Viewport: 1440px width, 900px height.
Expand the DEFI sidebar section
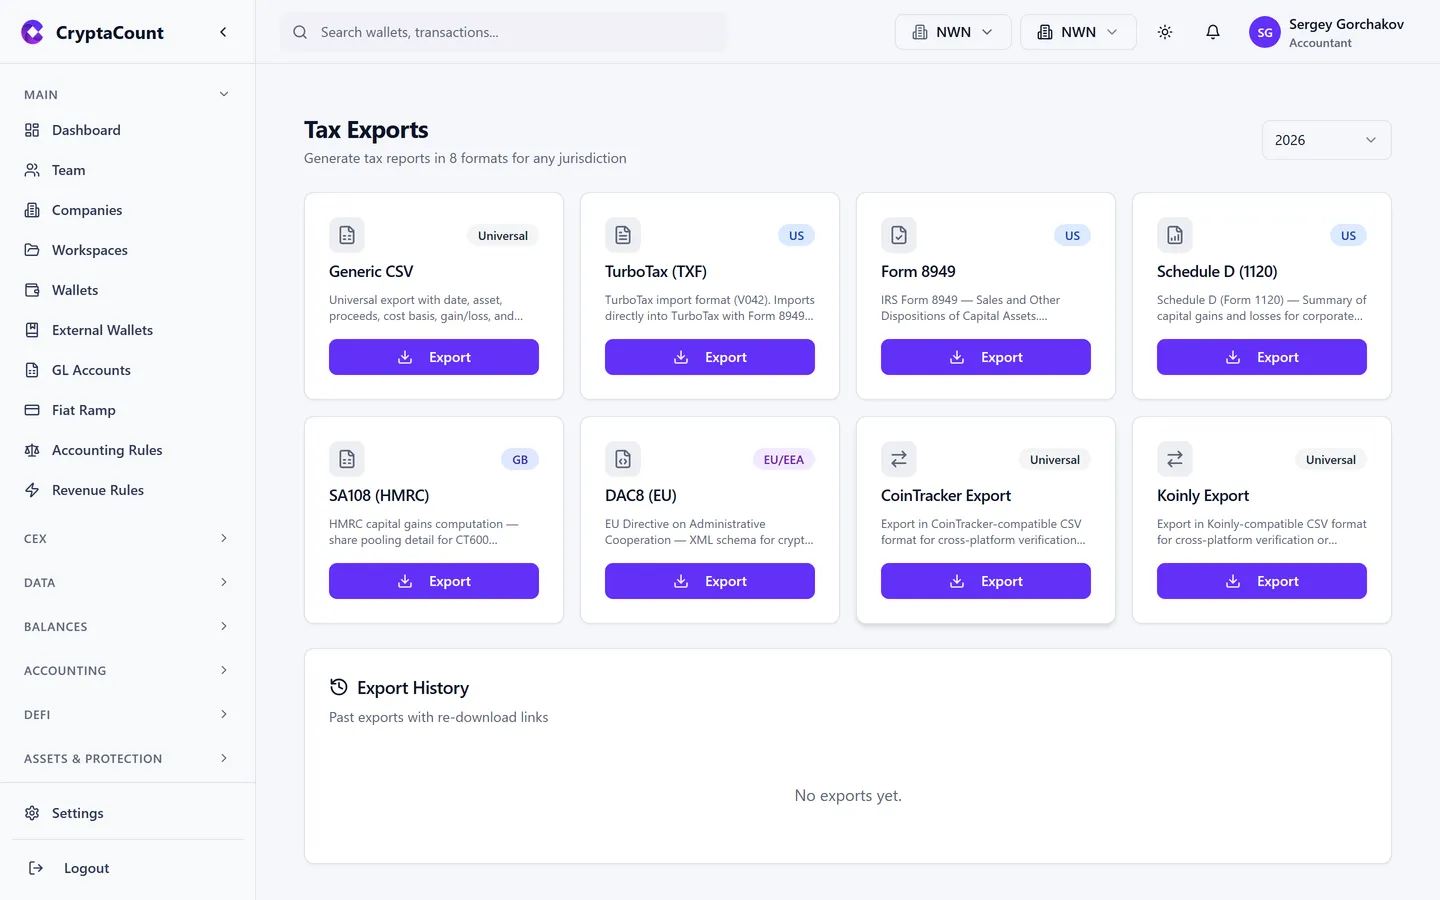pos(127,714)
